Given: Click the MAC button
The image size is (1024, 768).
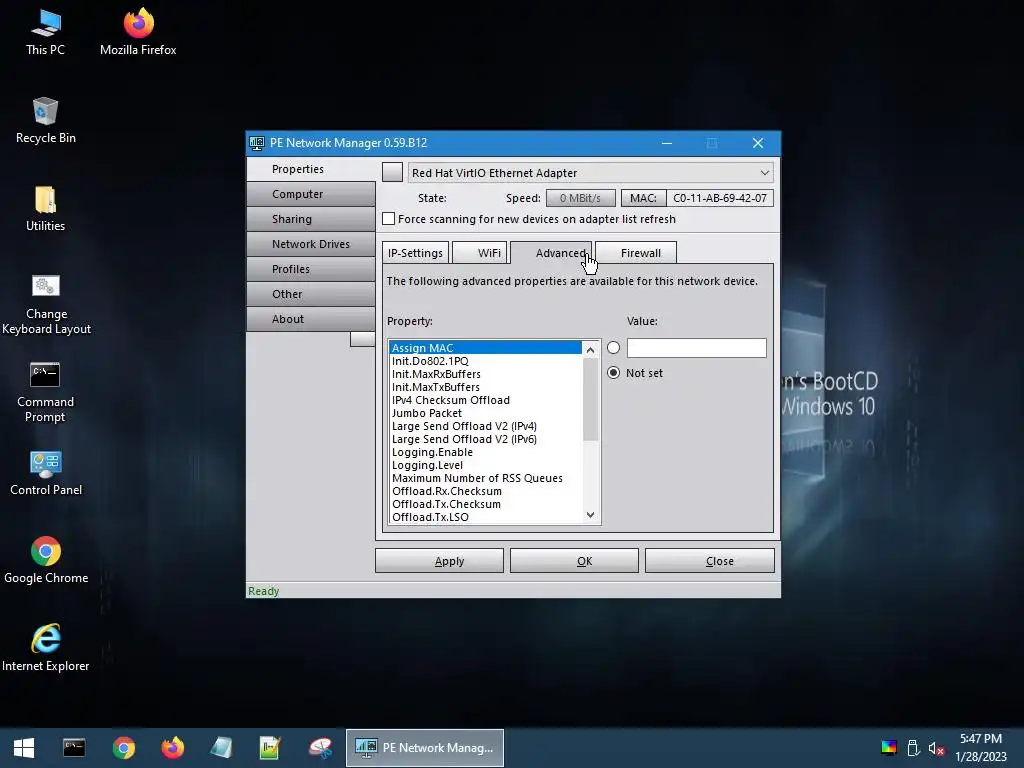Looking at the screenshot, I should point(643,198).
